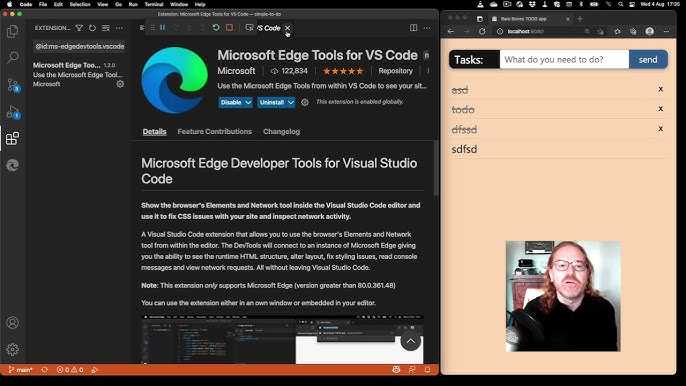Switch to the Changelog tab
This screenshot has width=686, height=386.
click(281, 131)
